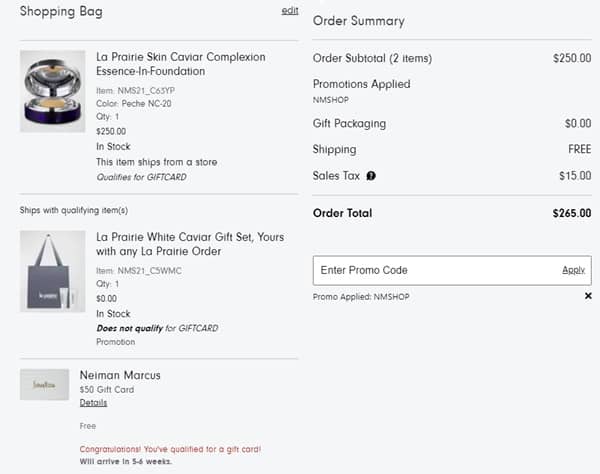
Task: Click the 'Qualifies for GIFTCARD' note
Action: coord(141,177)
